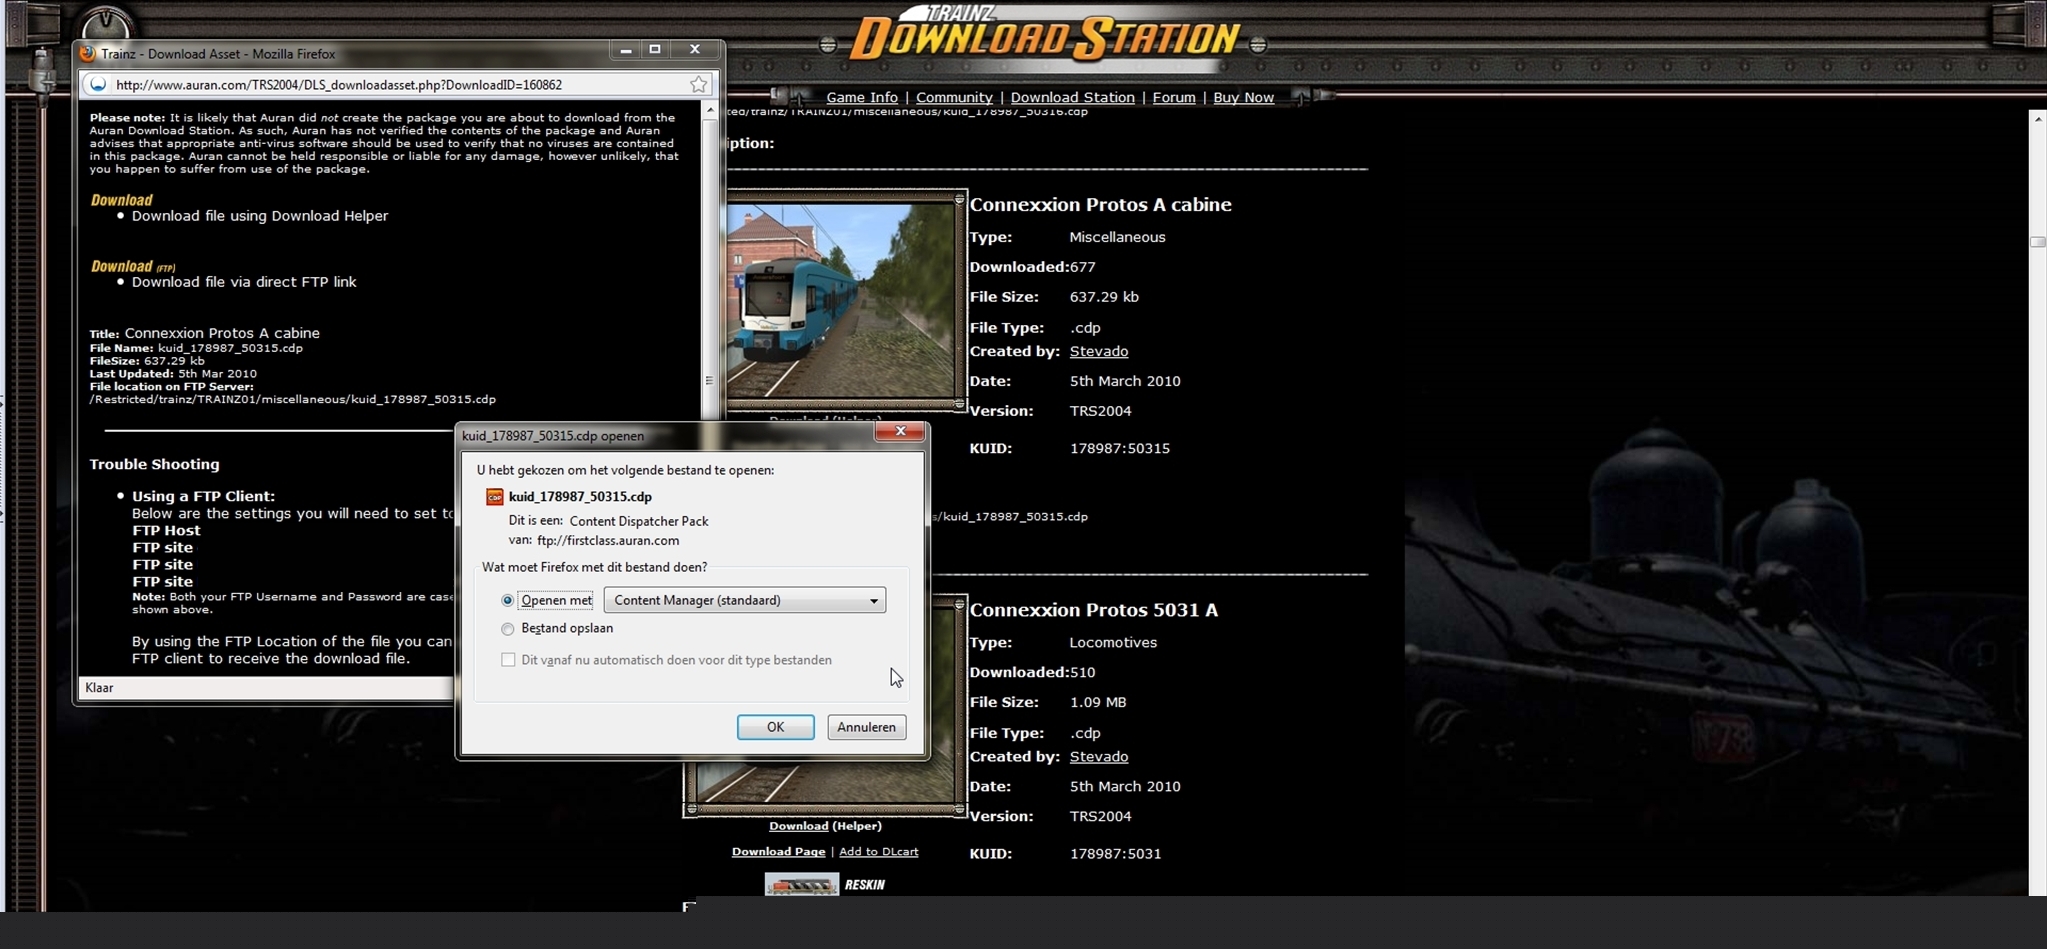The height and width of the screenshot is (949, 2047).
Task: Click the 'Content Dispatcher Pack' file type text
Action: click(639, 521)
